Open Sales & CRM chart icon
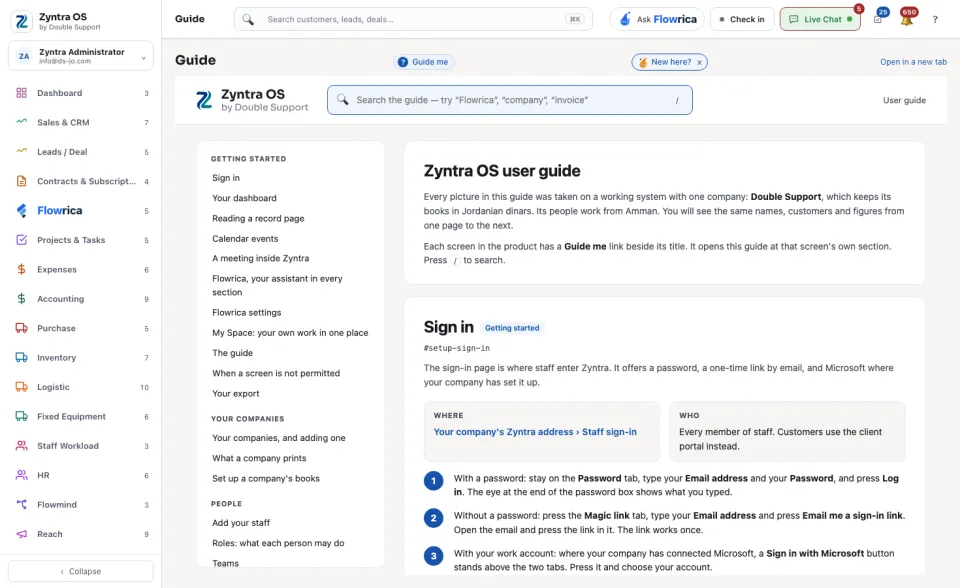Image resolution: width=960 pixels, height=588 pixels. tap(21, 122)
